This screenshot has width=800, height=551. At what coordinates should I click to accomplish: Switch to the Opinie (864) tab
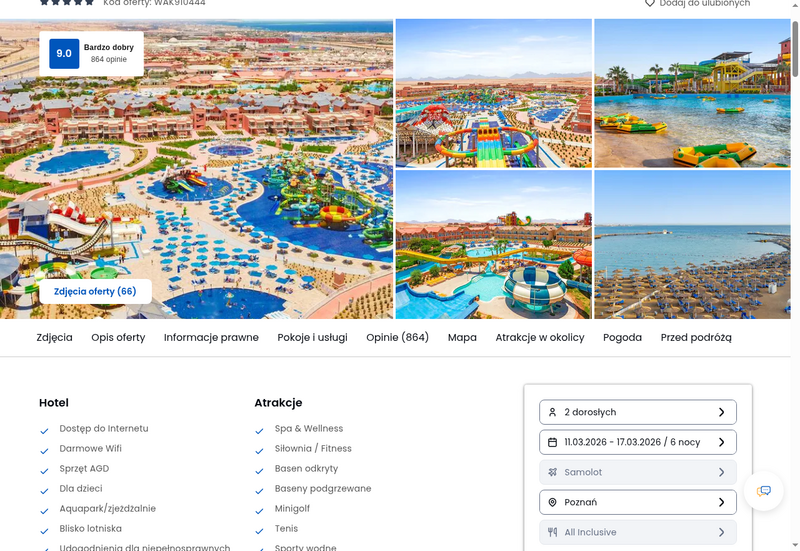pos(397,337)
